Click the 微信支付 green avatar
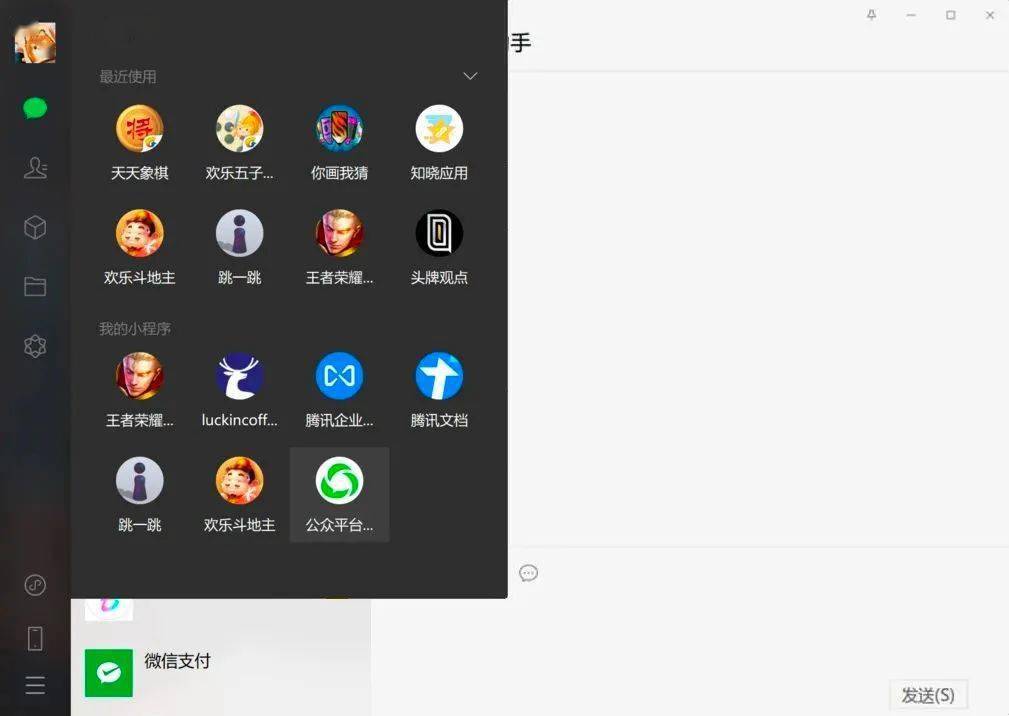Screen dimensions: 1009x716 coord(109,673)
